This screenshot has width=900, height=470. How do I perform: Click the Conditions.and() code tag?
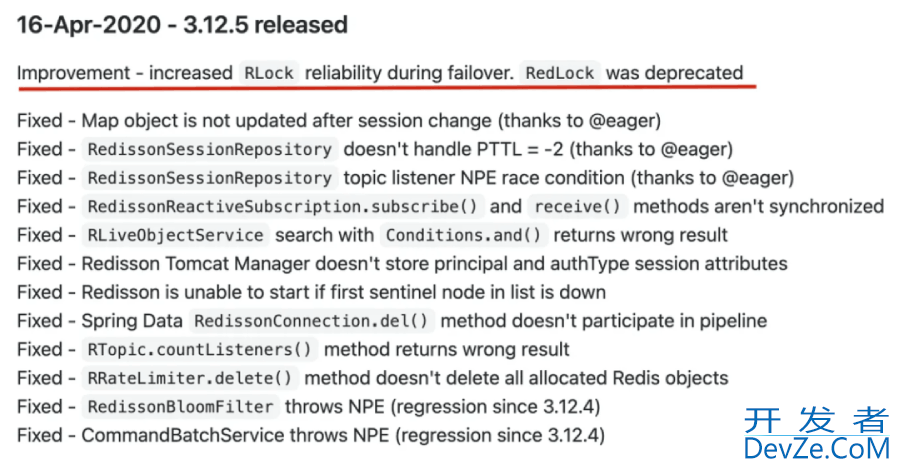click(463, 235)
